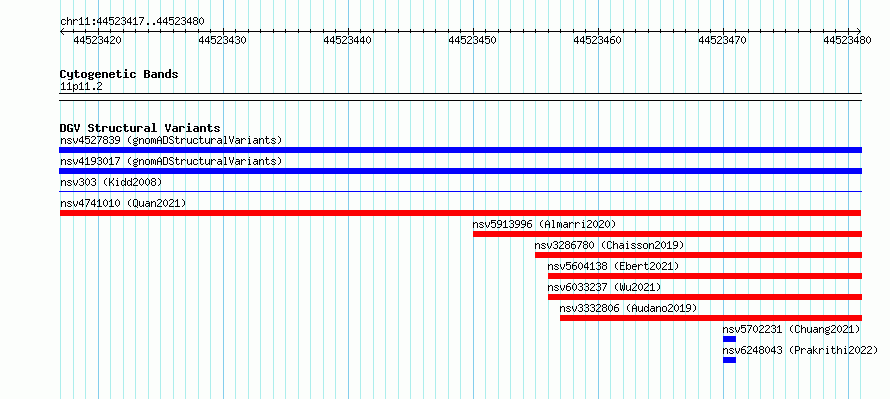Click the 44523450 ruler position

click(x=472, y=40)
